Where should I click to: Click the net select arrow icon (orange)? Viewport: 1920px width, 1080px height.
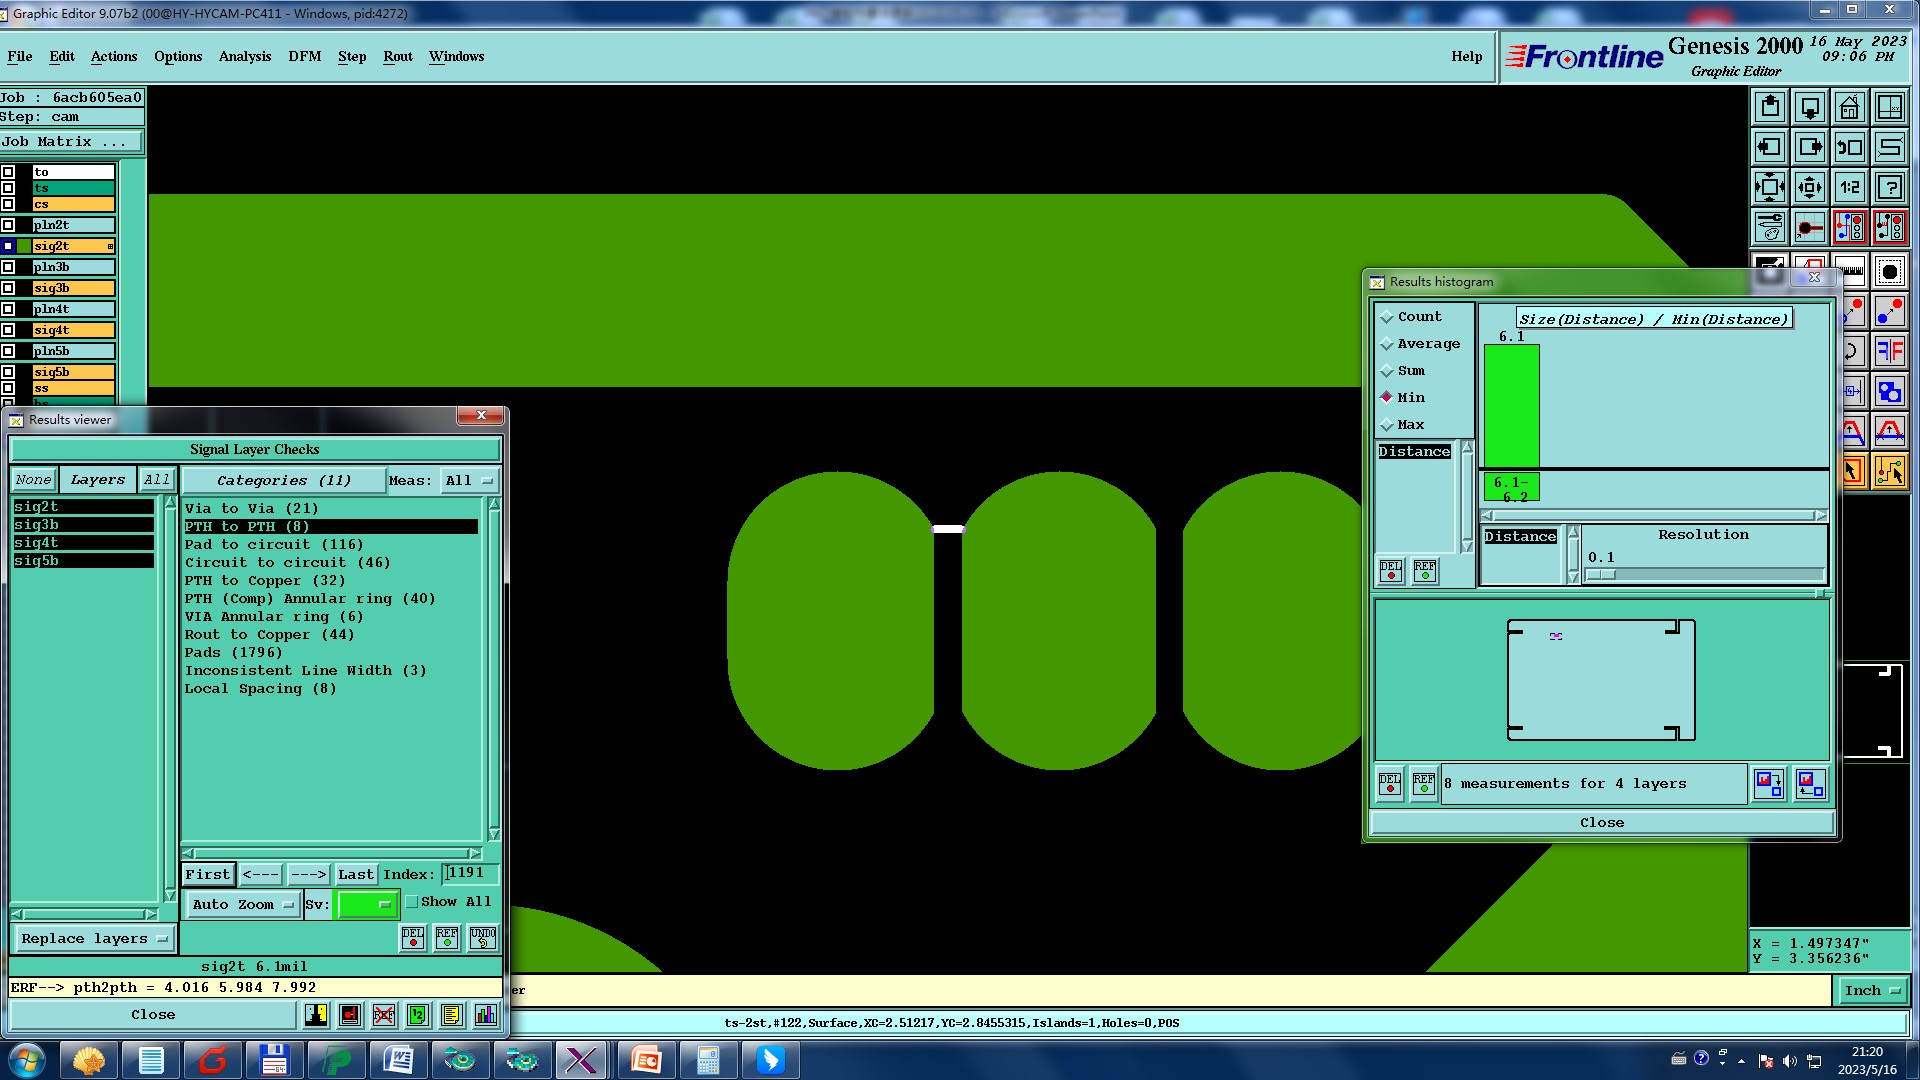point(1890,471)
